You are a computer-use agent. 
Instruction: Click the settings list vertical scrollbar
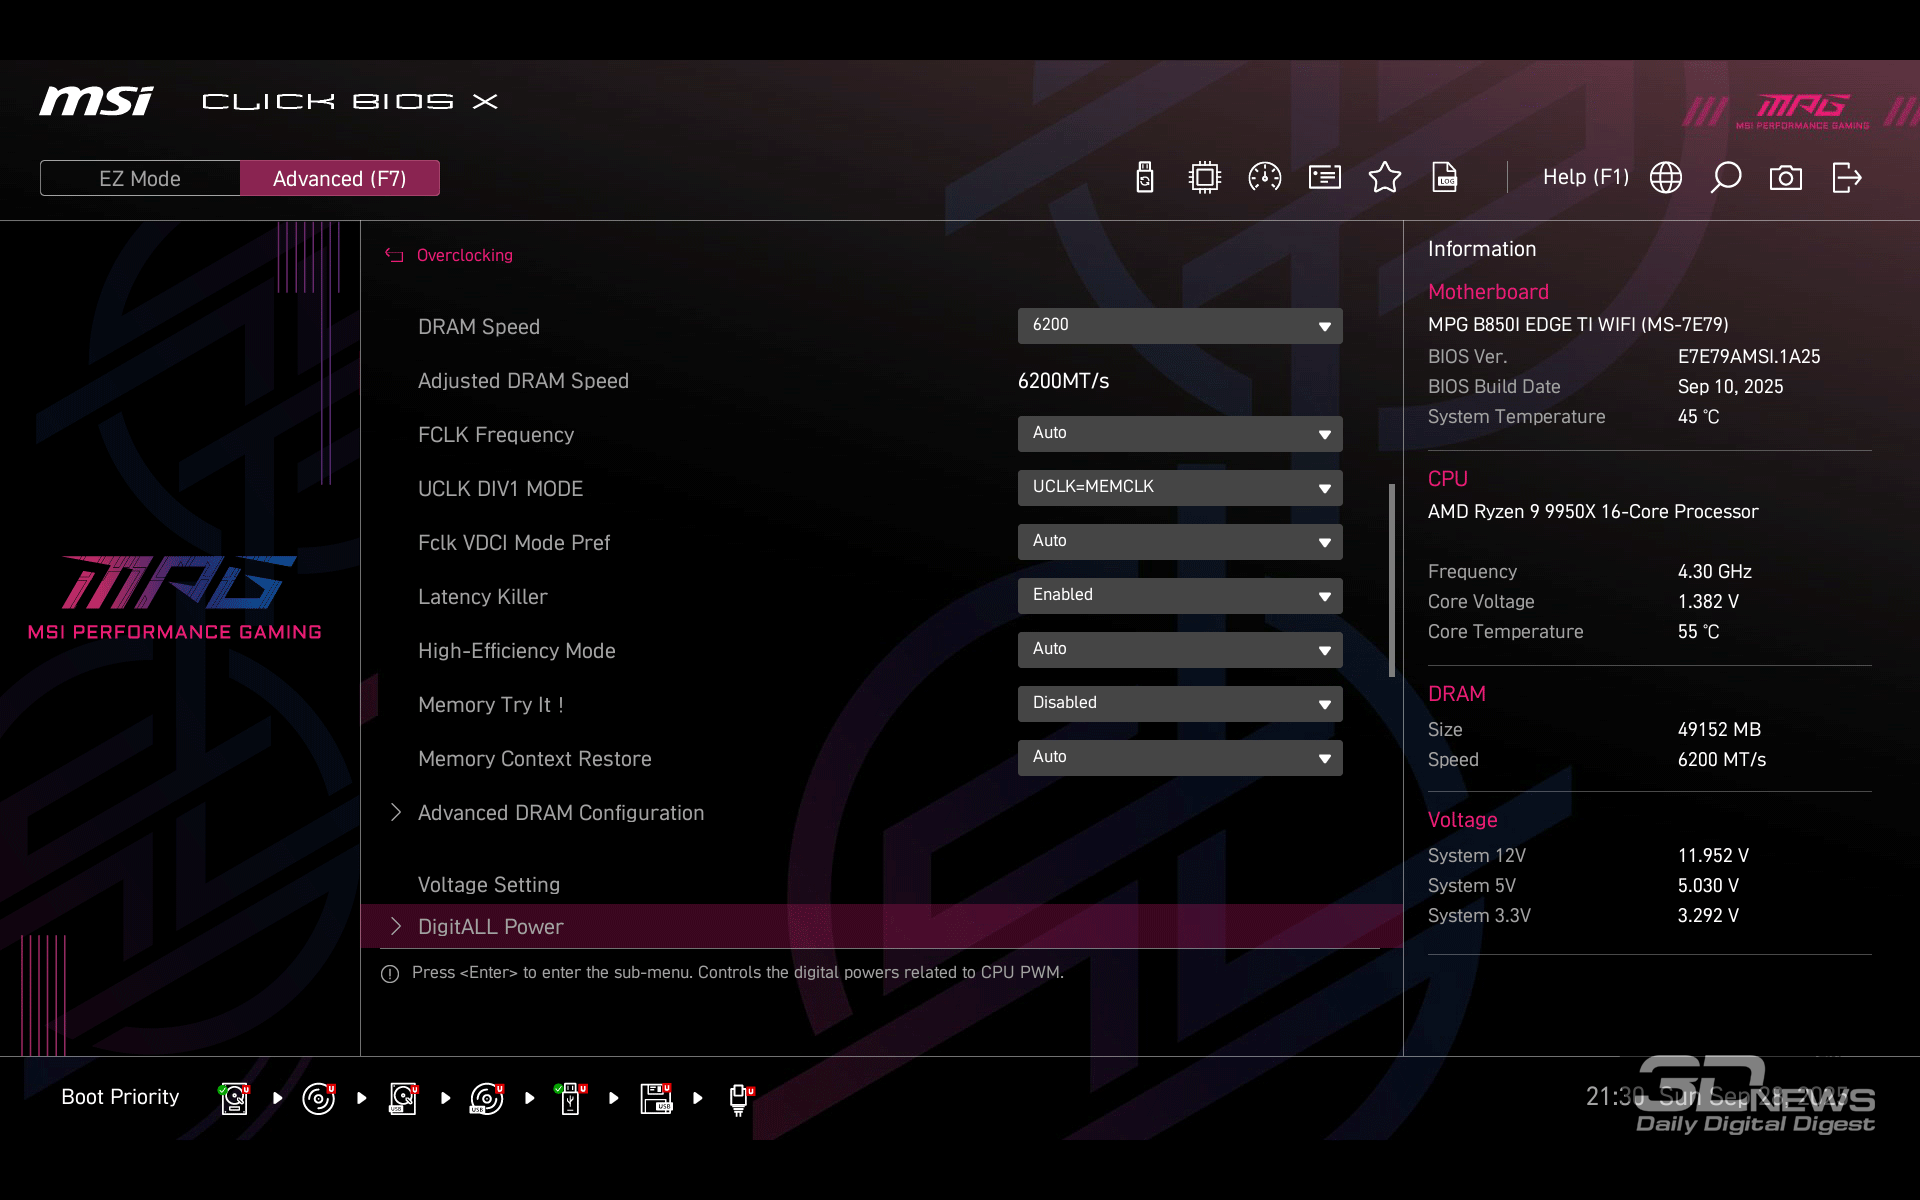point(1391,580)
